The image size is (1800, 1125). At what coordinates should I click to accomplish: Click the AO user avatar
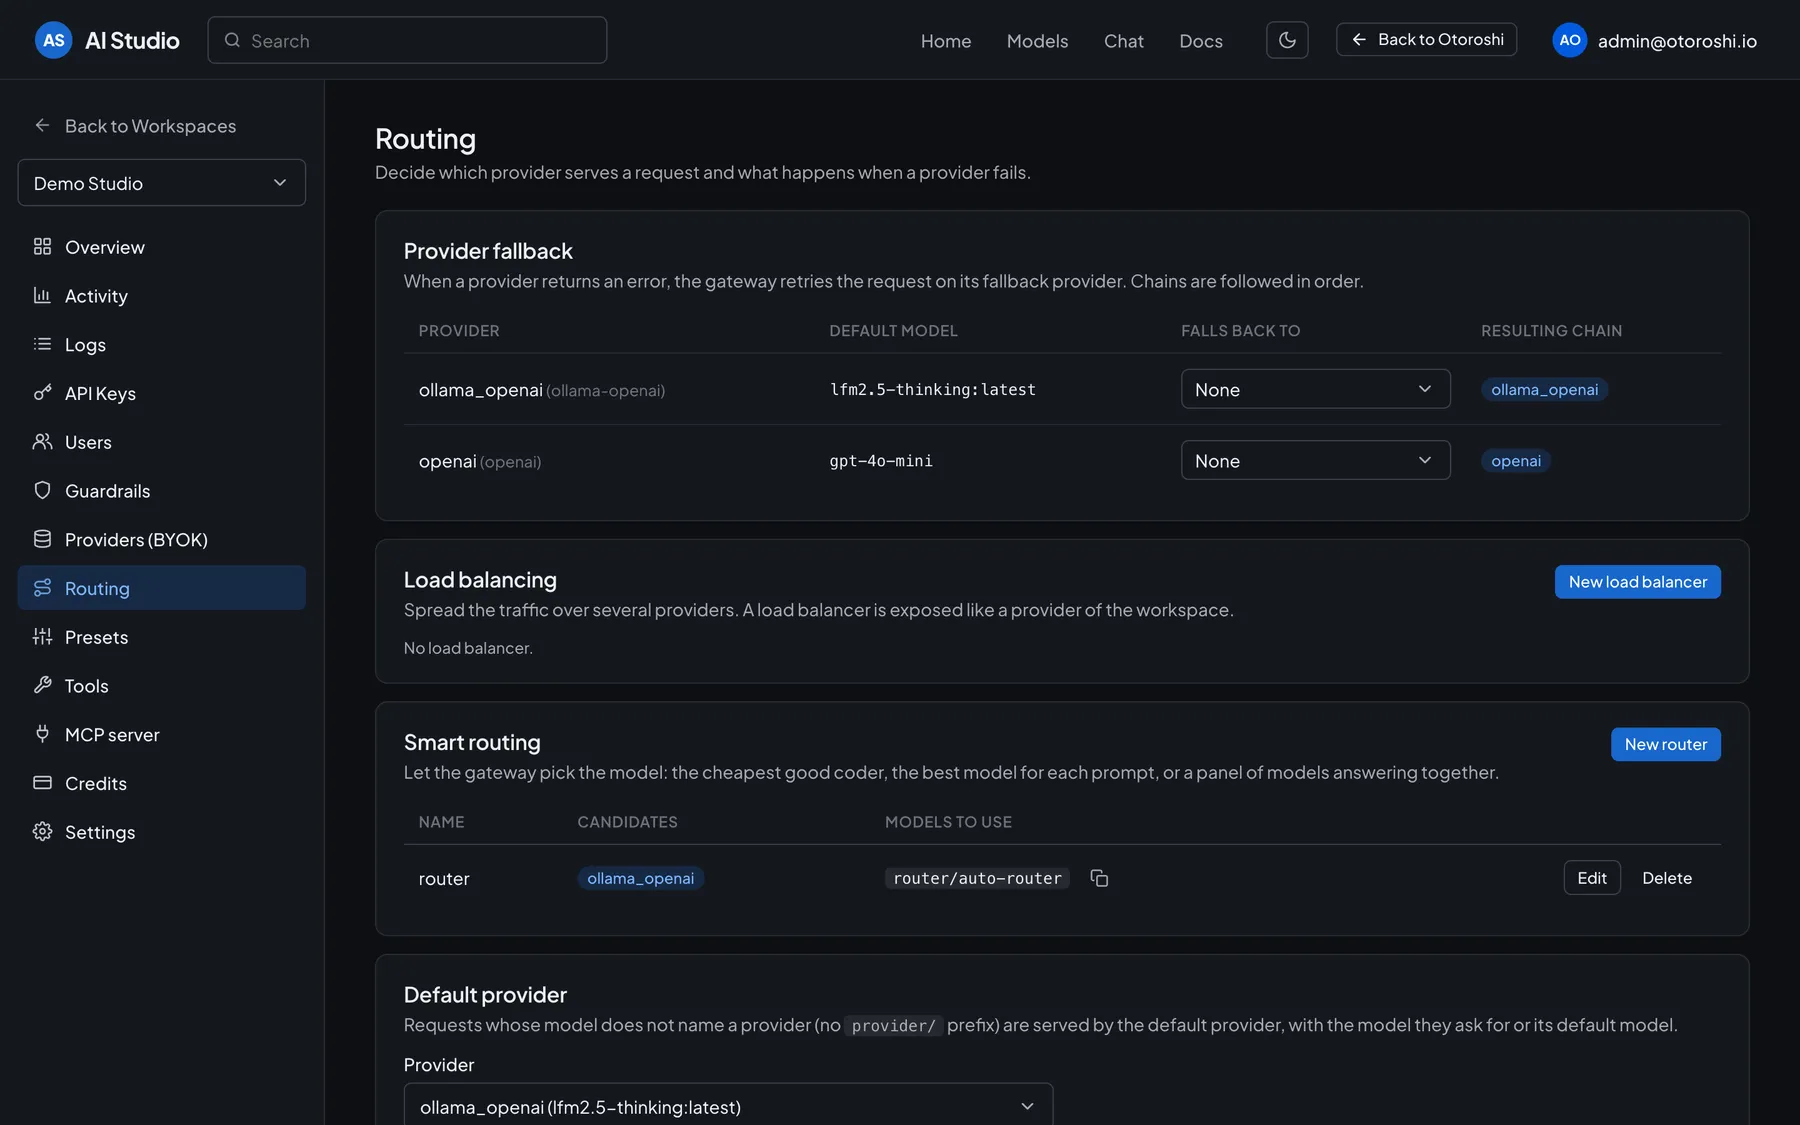[1569, 40]
